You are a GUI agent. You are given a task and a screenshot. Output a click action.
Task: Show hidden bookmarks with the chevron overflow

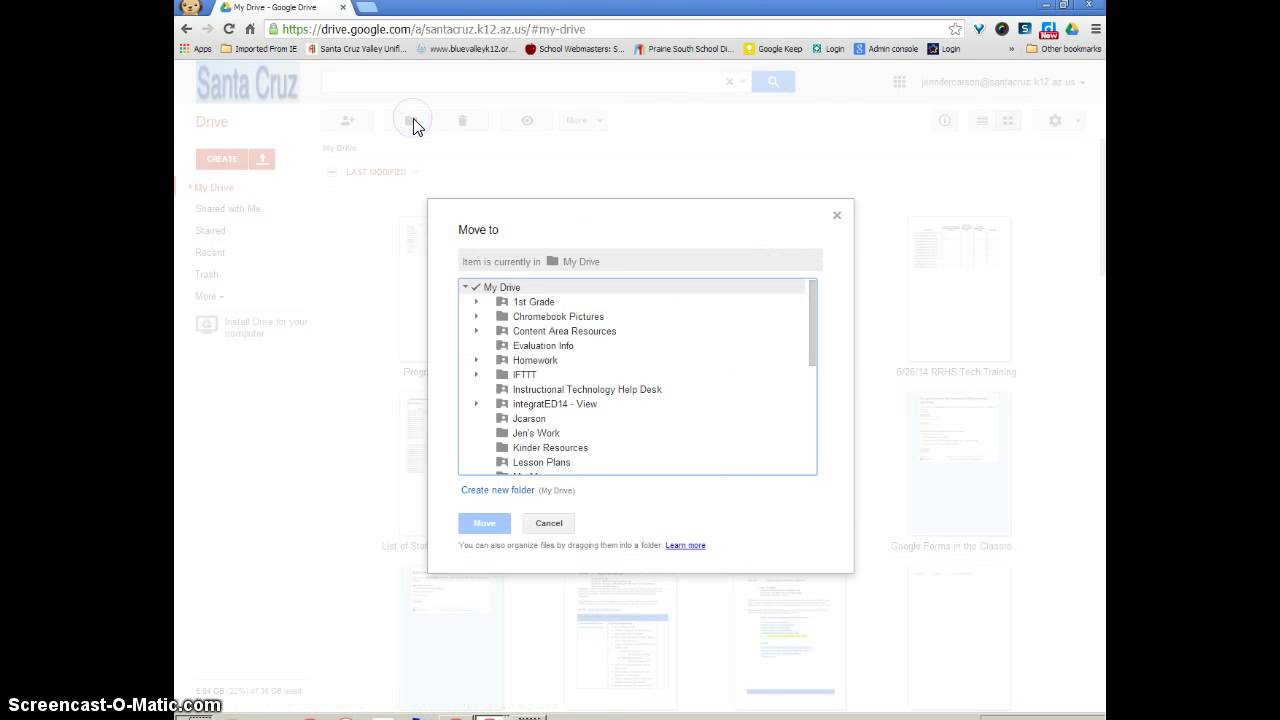coord(1011,48)
